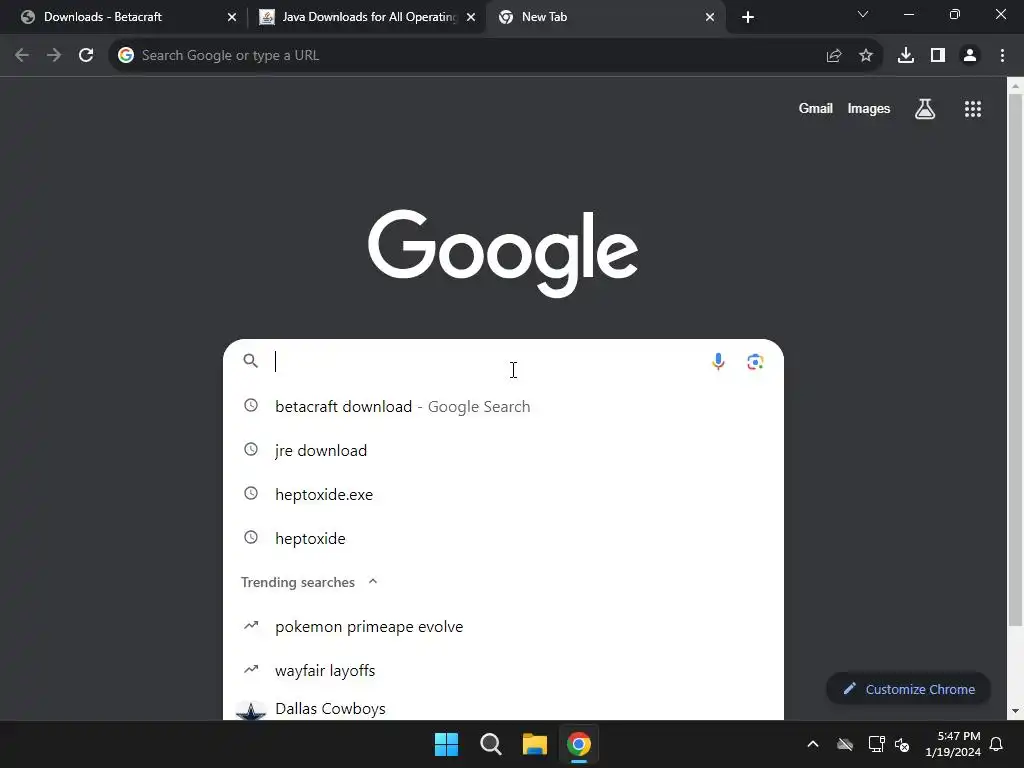Share this page icon in address bar
Image resolution: width=1024 pixels, height=768 pixels.
(x=834, y=56)
